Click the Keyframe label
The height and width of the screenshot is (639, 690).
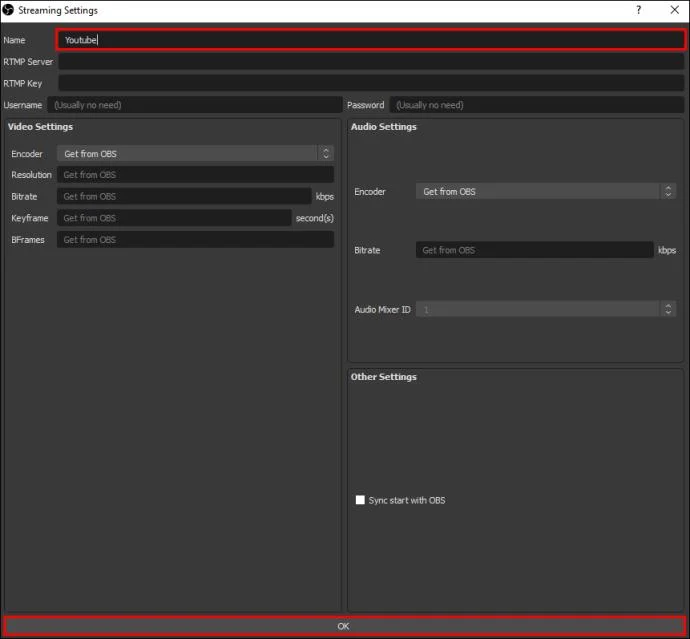point(29,218)
